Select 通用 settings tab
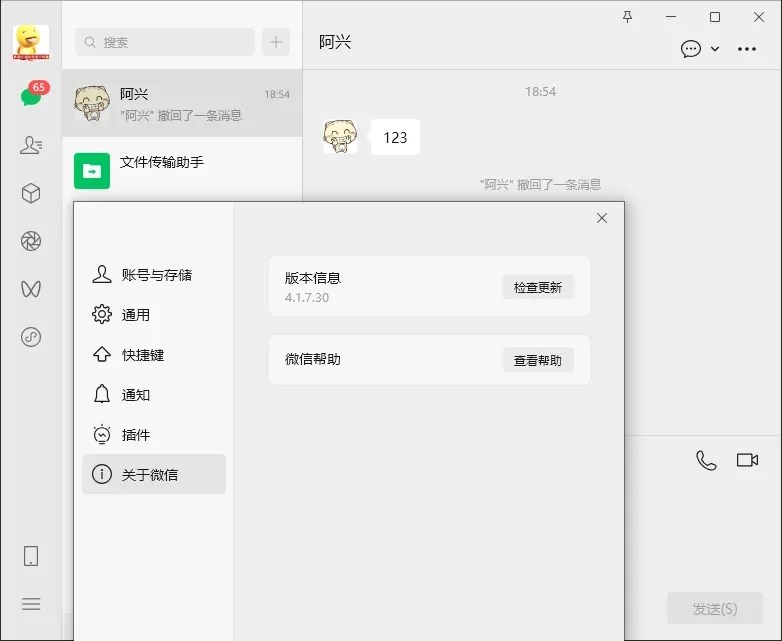Image resolution: width=782 pixels, height=641 pixels. [154, 315]
